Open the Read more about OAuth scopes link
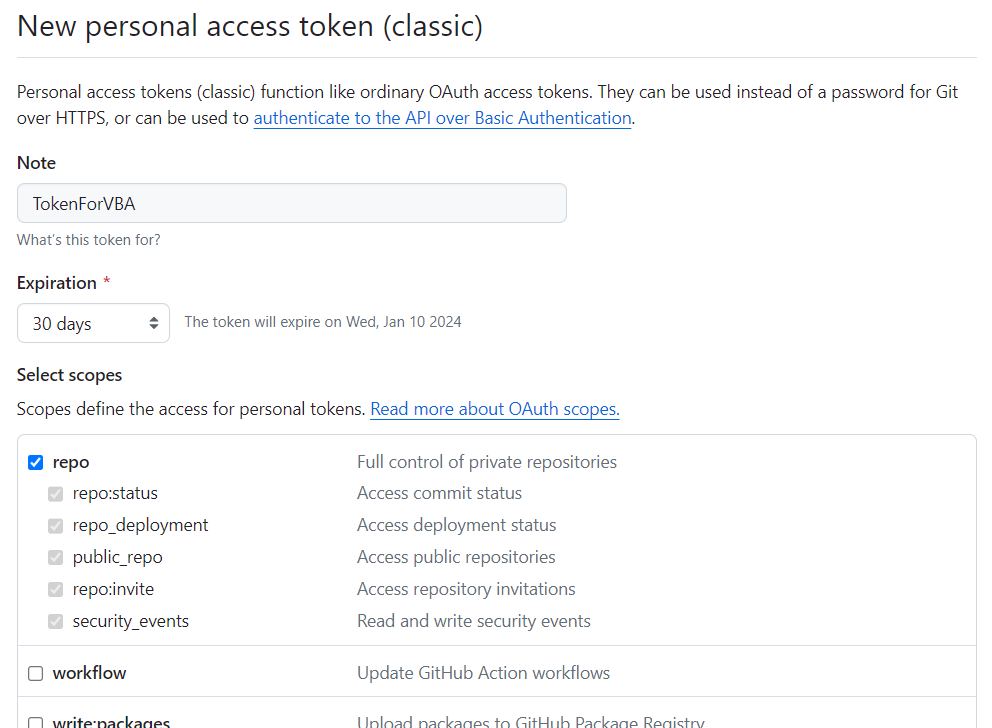Image resolution: width=992 pixels, height=728 pixels. coord(494,409)
